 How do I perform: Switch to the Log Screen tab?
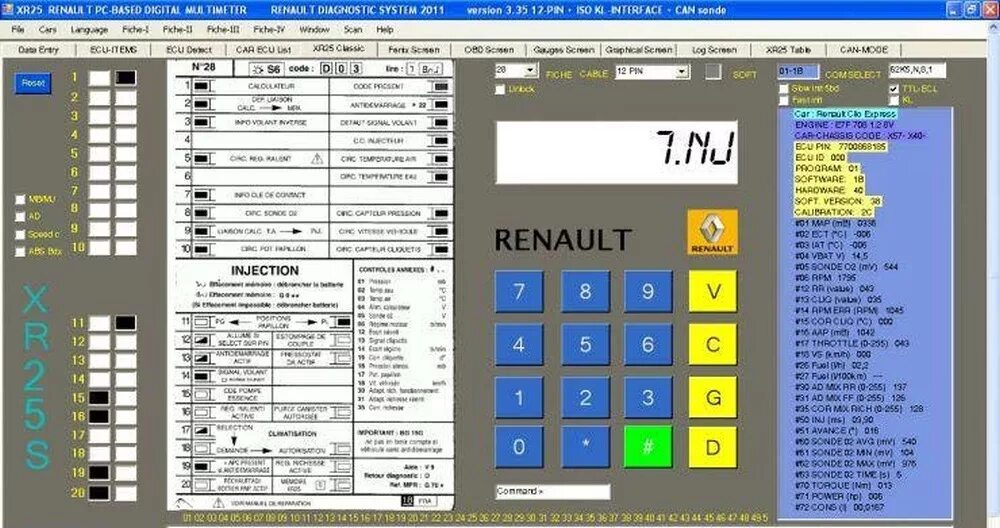point(714,50)
